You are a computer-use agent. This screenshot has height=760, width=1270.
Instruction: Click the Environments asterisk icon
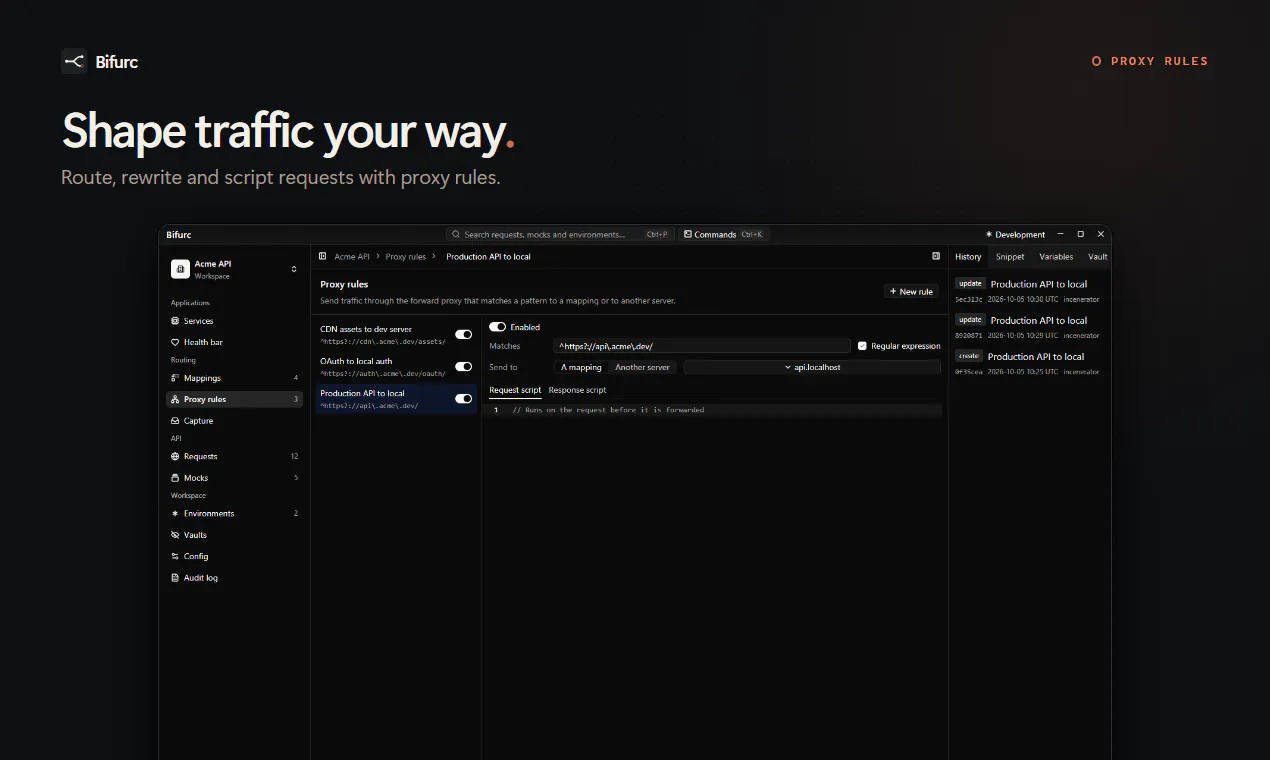point(175,513)
